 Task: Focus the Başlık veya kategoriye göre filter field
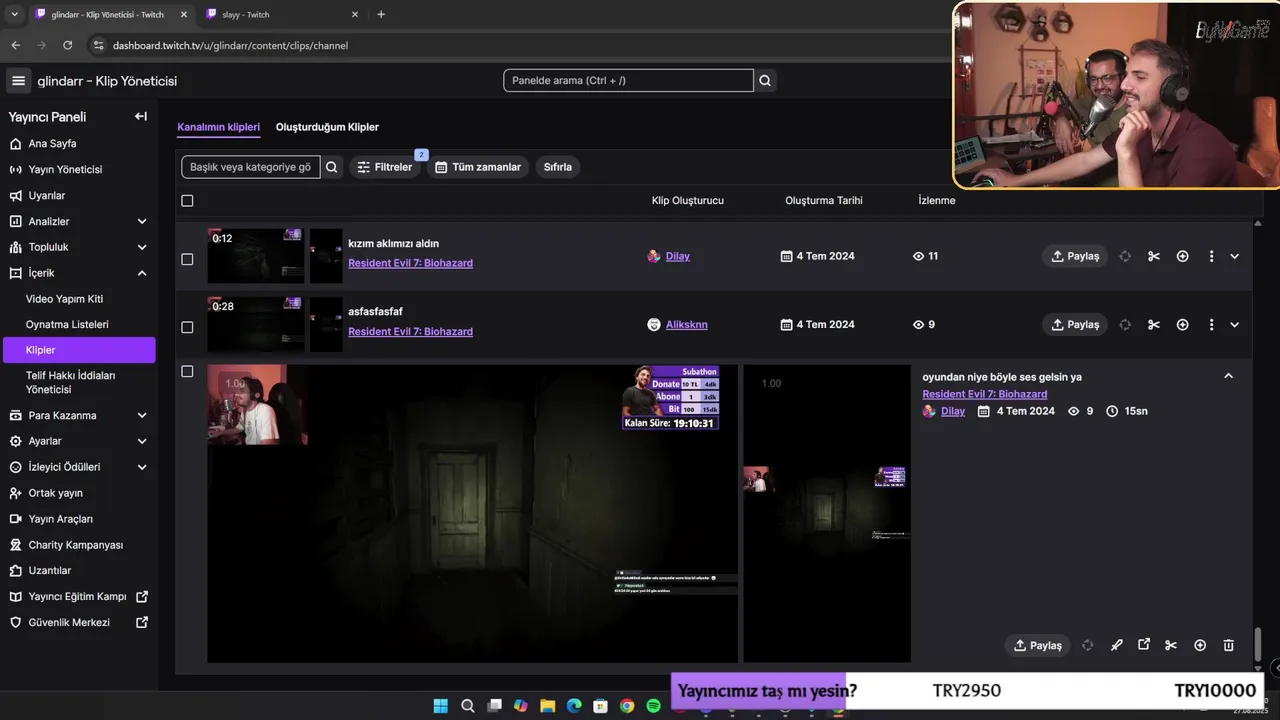(250, 167)
